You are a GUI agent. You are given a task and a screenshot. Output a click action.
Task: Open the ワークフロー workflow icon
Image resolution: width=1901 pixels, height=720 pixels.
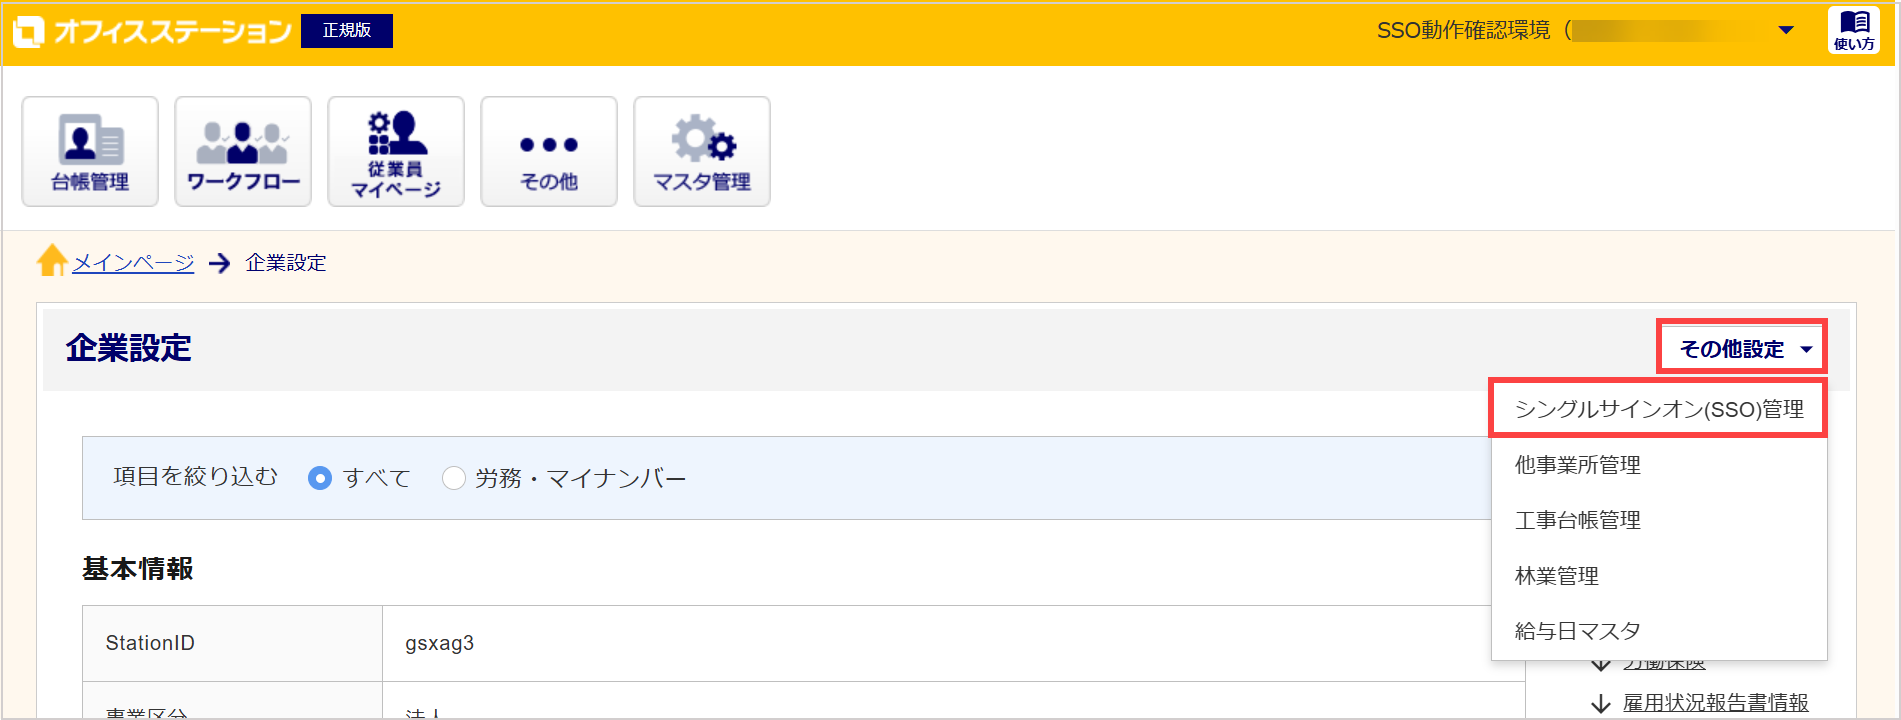tap(243, 152)
